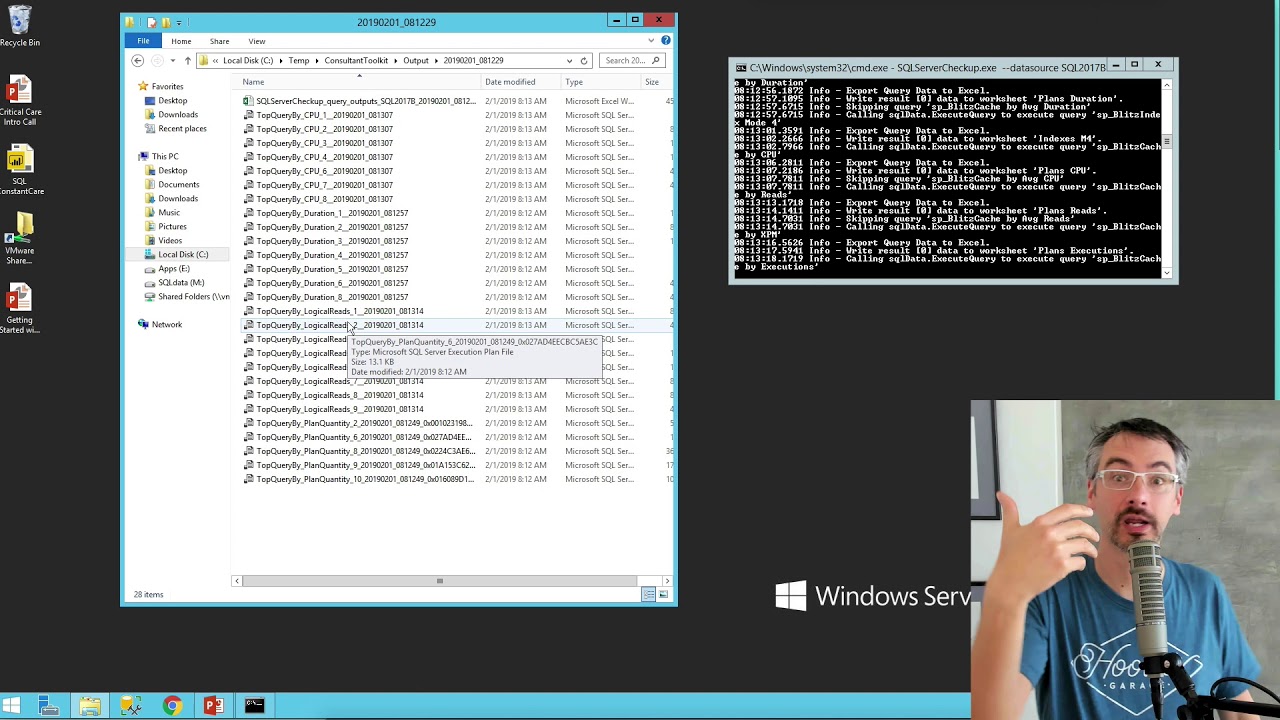Image resolution: width=1280 pixels, height=720 pixels.
Task: Go back in Explorer navigation
Action: (138, 60)
